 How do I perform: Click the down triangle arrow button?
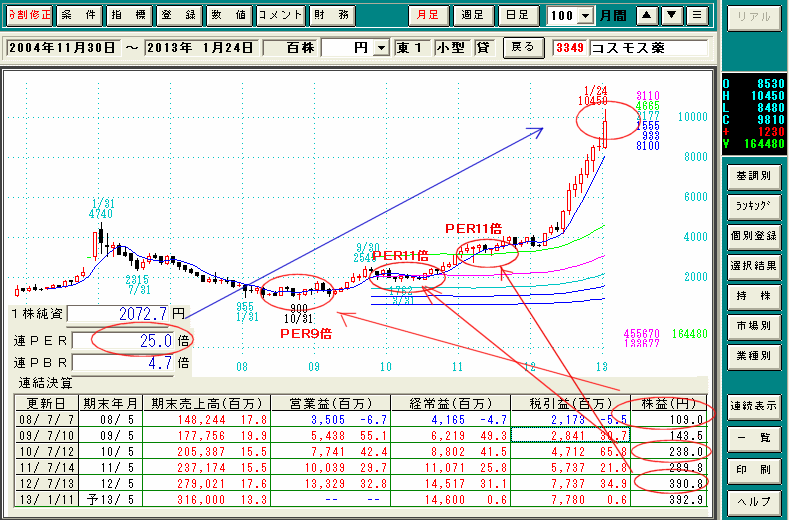(671, 15)
